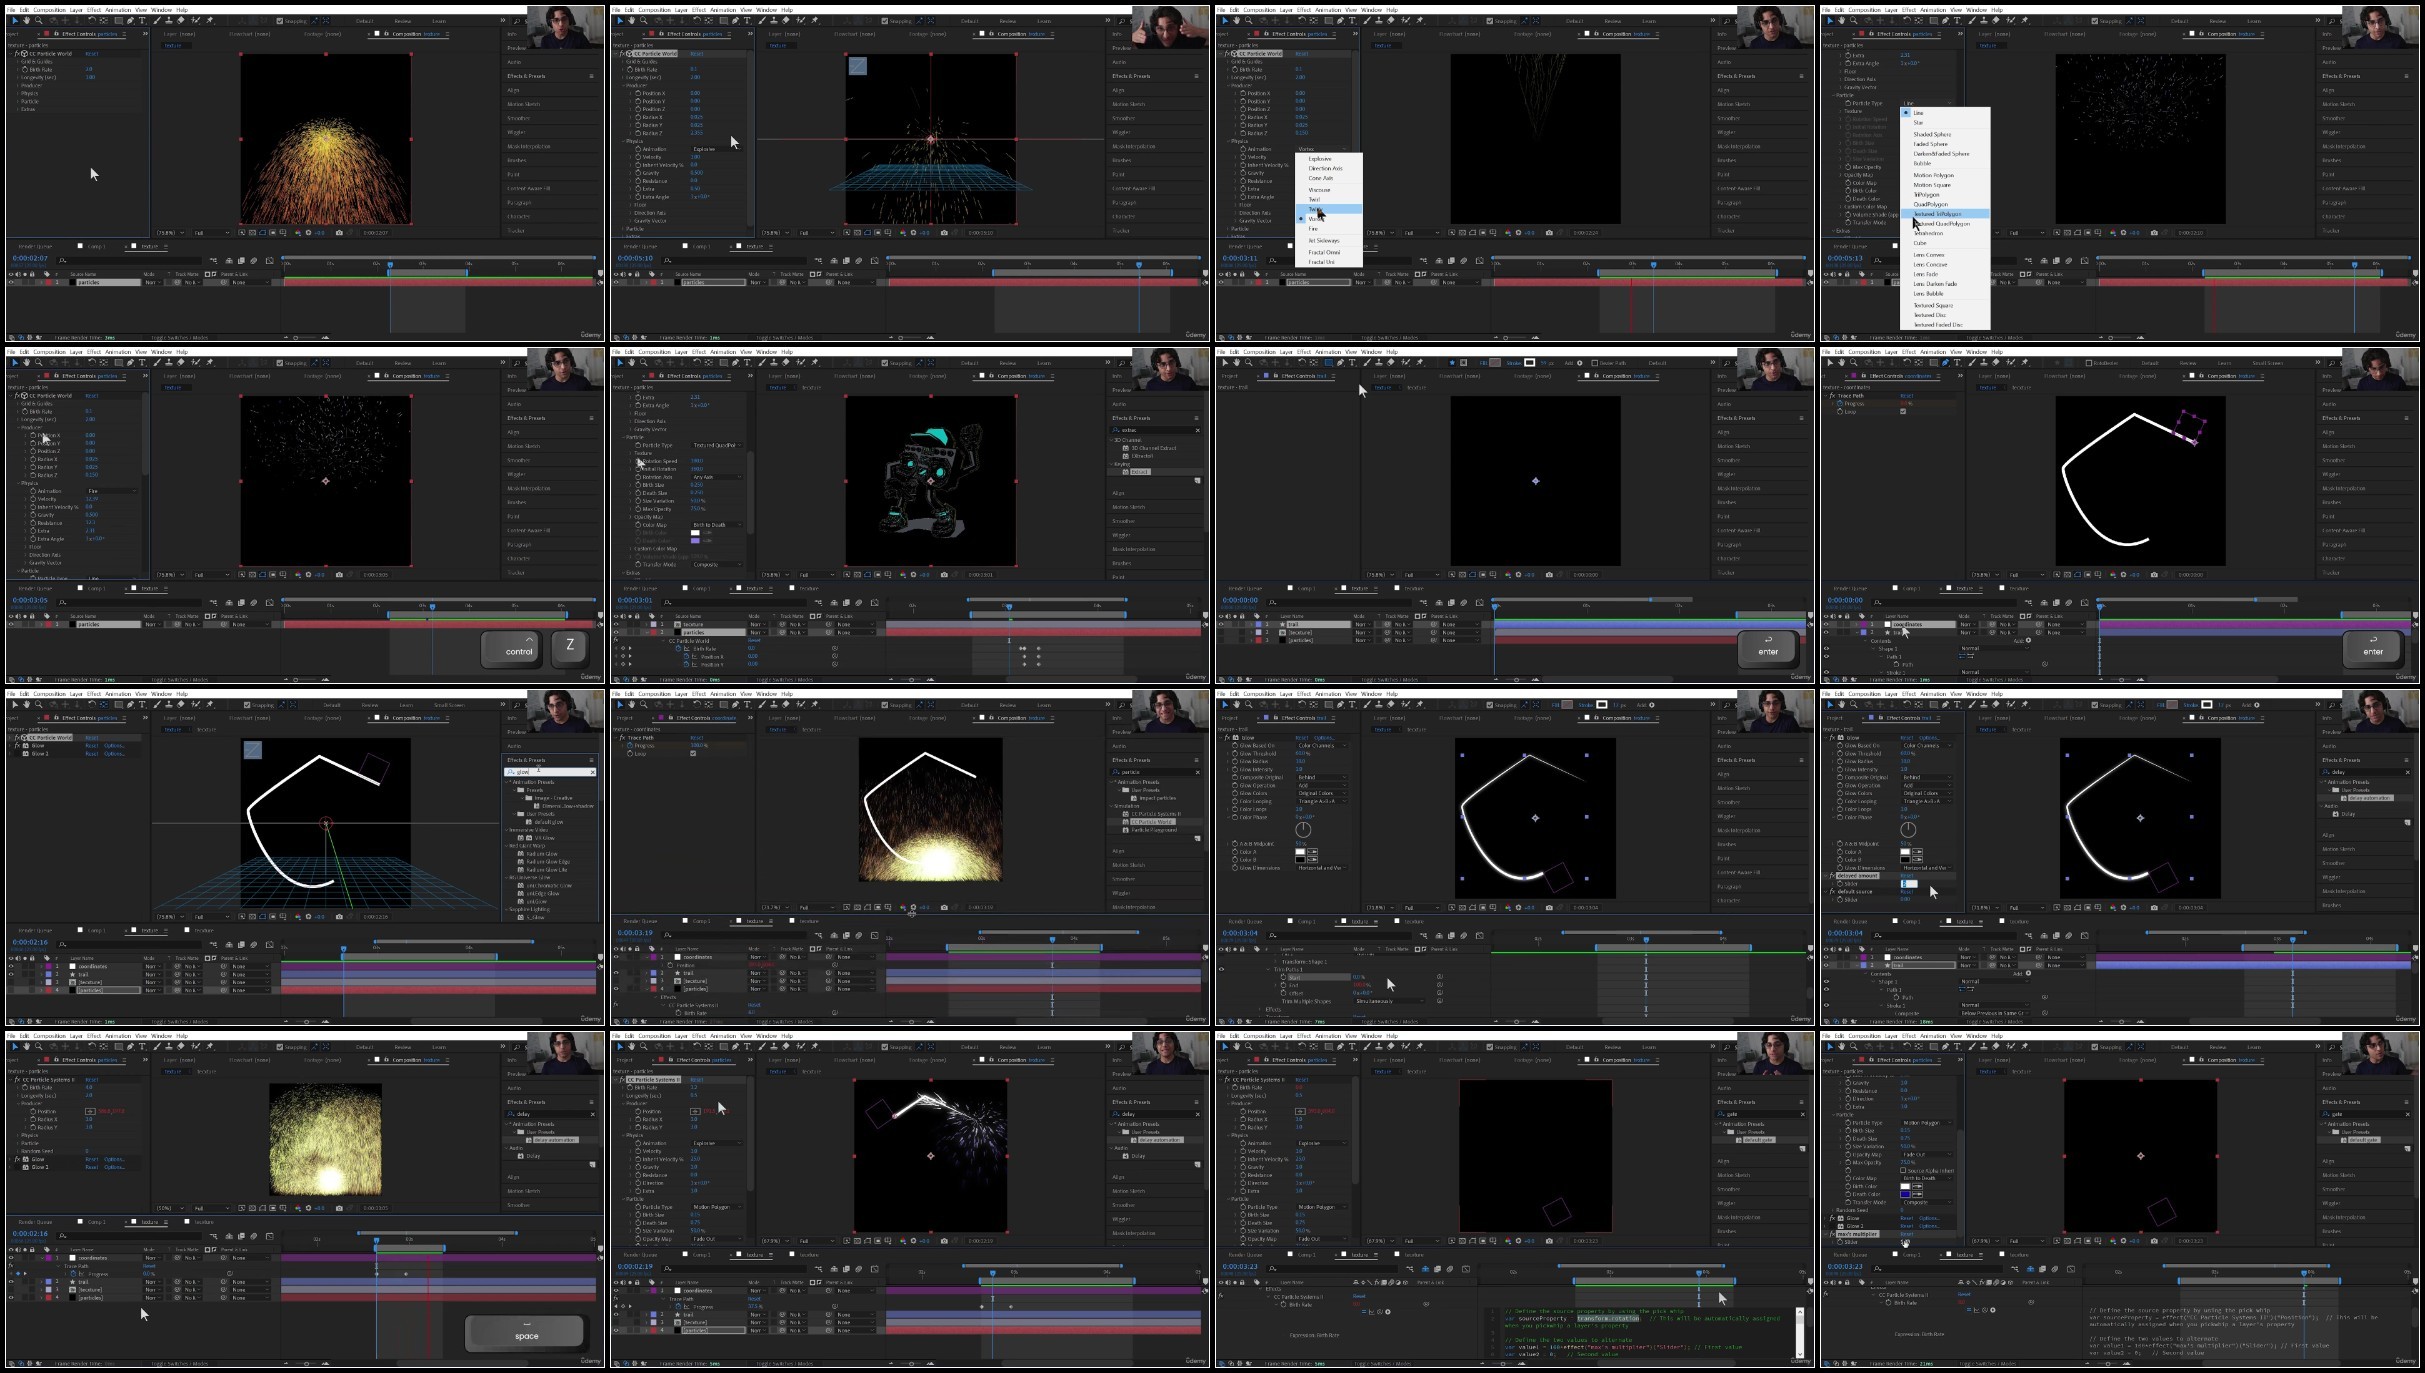This screenshot has width=2425, height=1373.
Task: Select Eraser tool in the space-key overlay frame
Action: pyautogui.click(x=181, y=1046)
